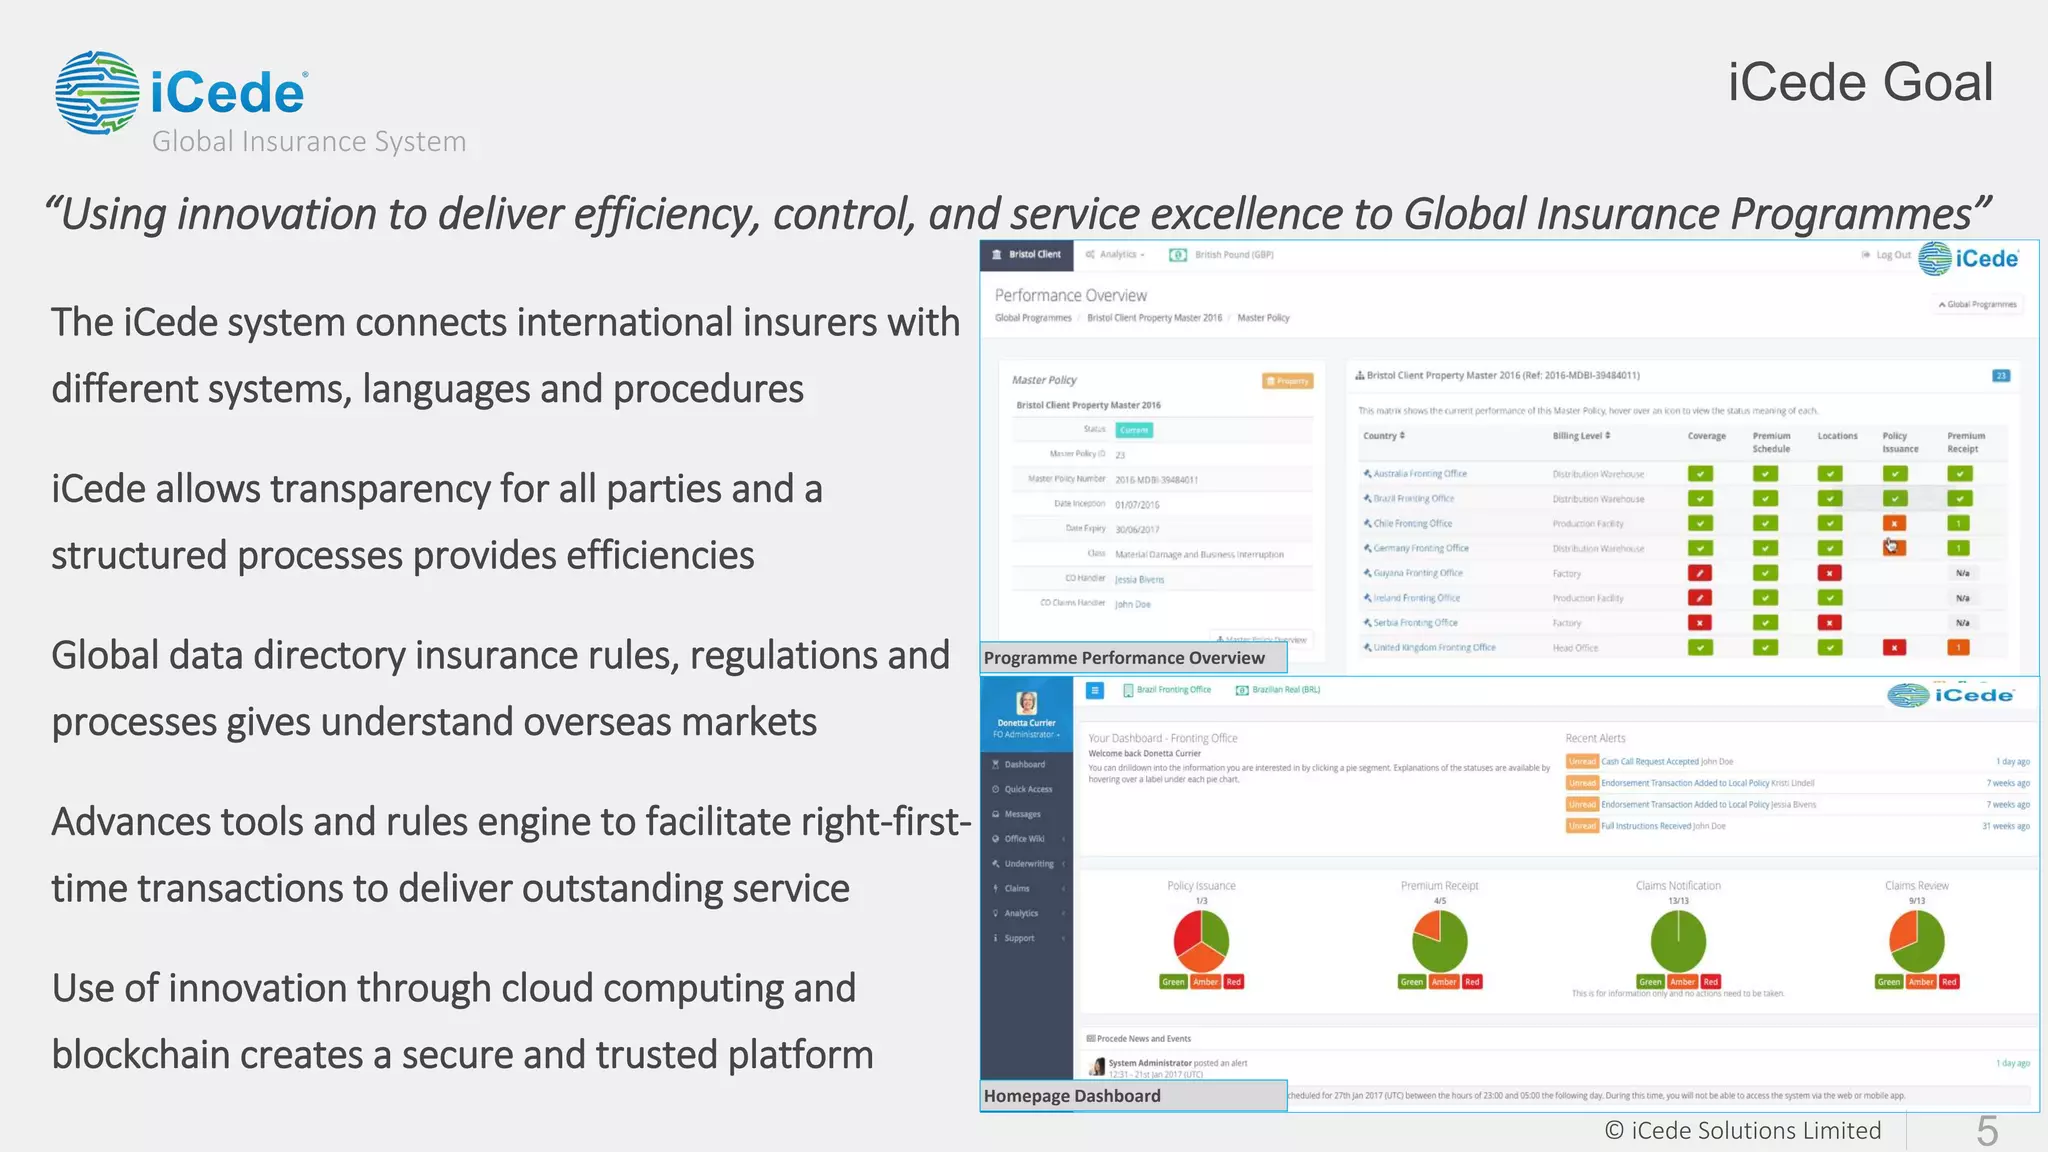Expand the Underwriting sidebar menu
Image resolution: width=2048 pixels, height=1152 pixels.
click(x=1029, y=864)
